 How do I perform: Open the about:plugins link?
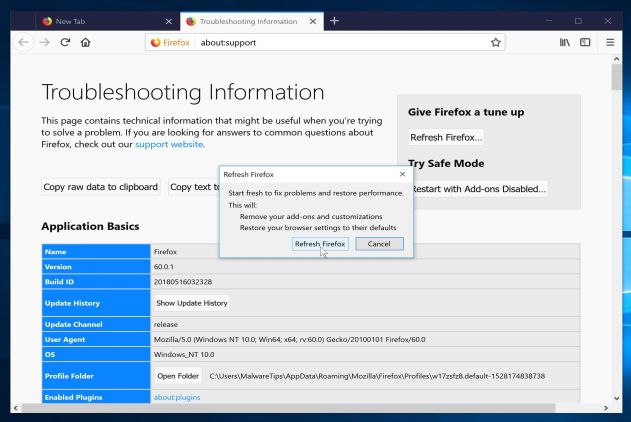point(177,397)
